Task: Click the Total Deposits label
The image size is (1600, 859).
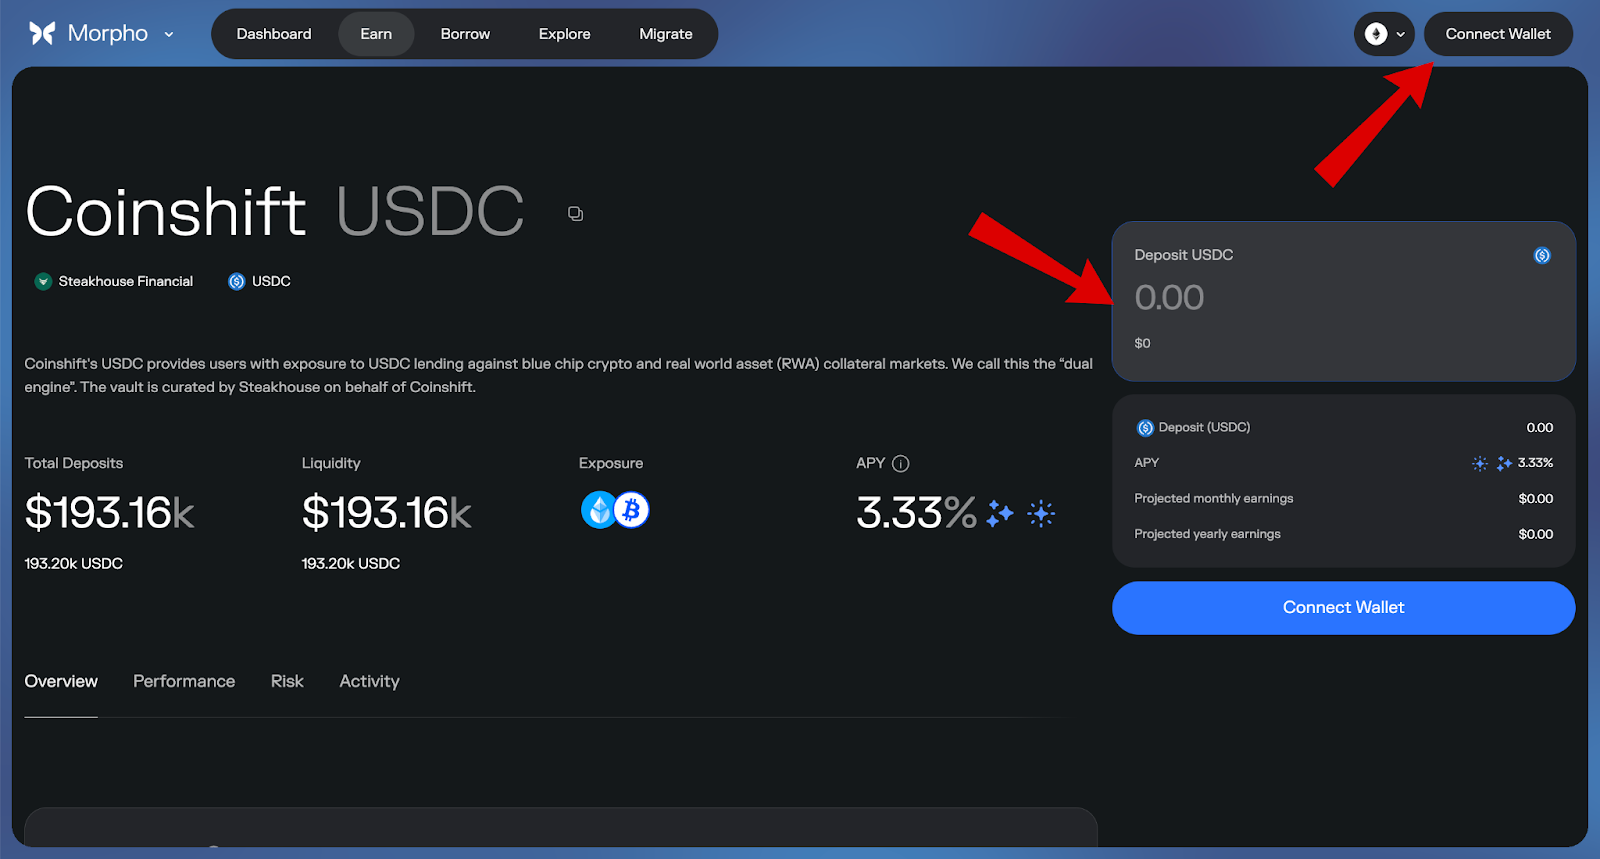Action: (74, 464)
